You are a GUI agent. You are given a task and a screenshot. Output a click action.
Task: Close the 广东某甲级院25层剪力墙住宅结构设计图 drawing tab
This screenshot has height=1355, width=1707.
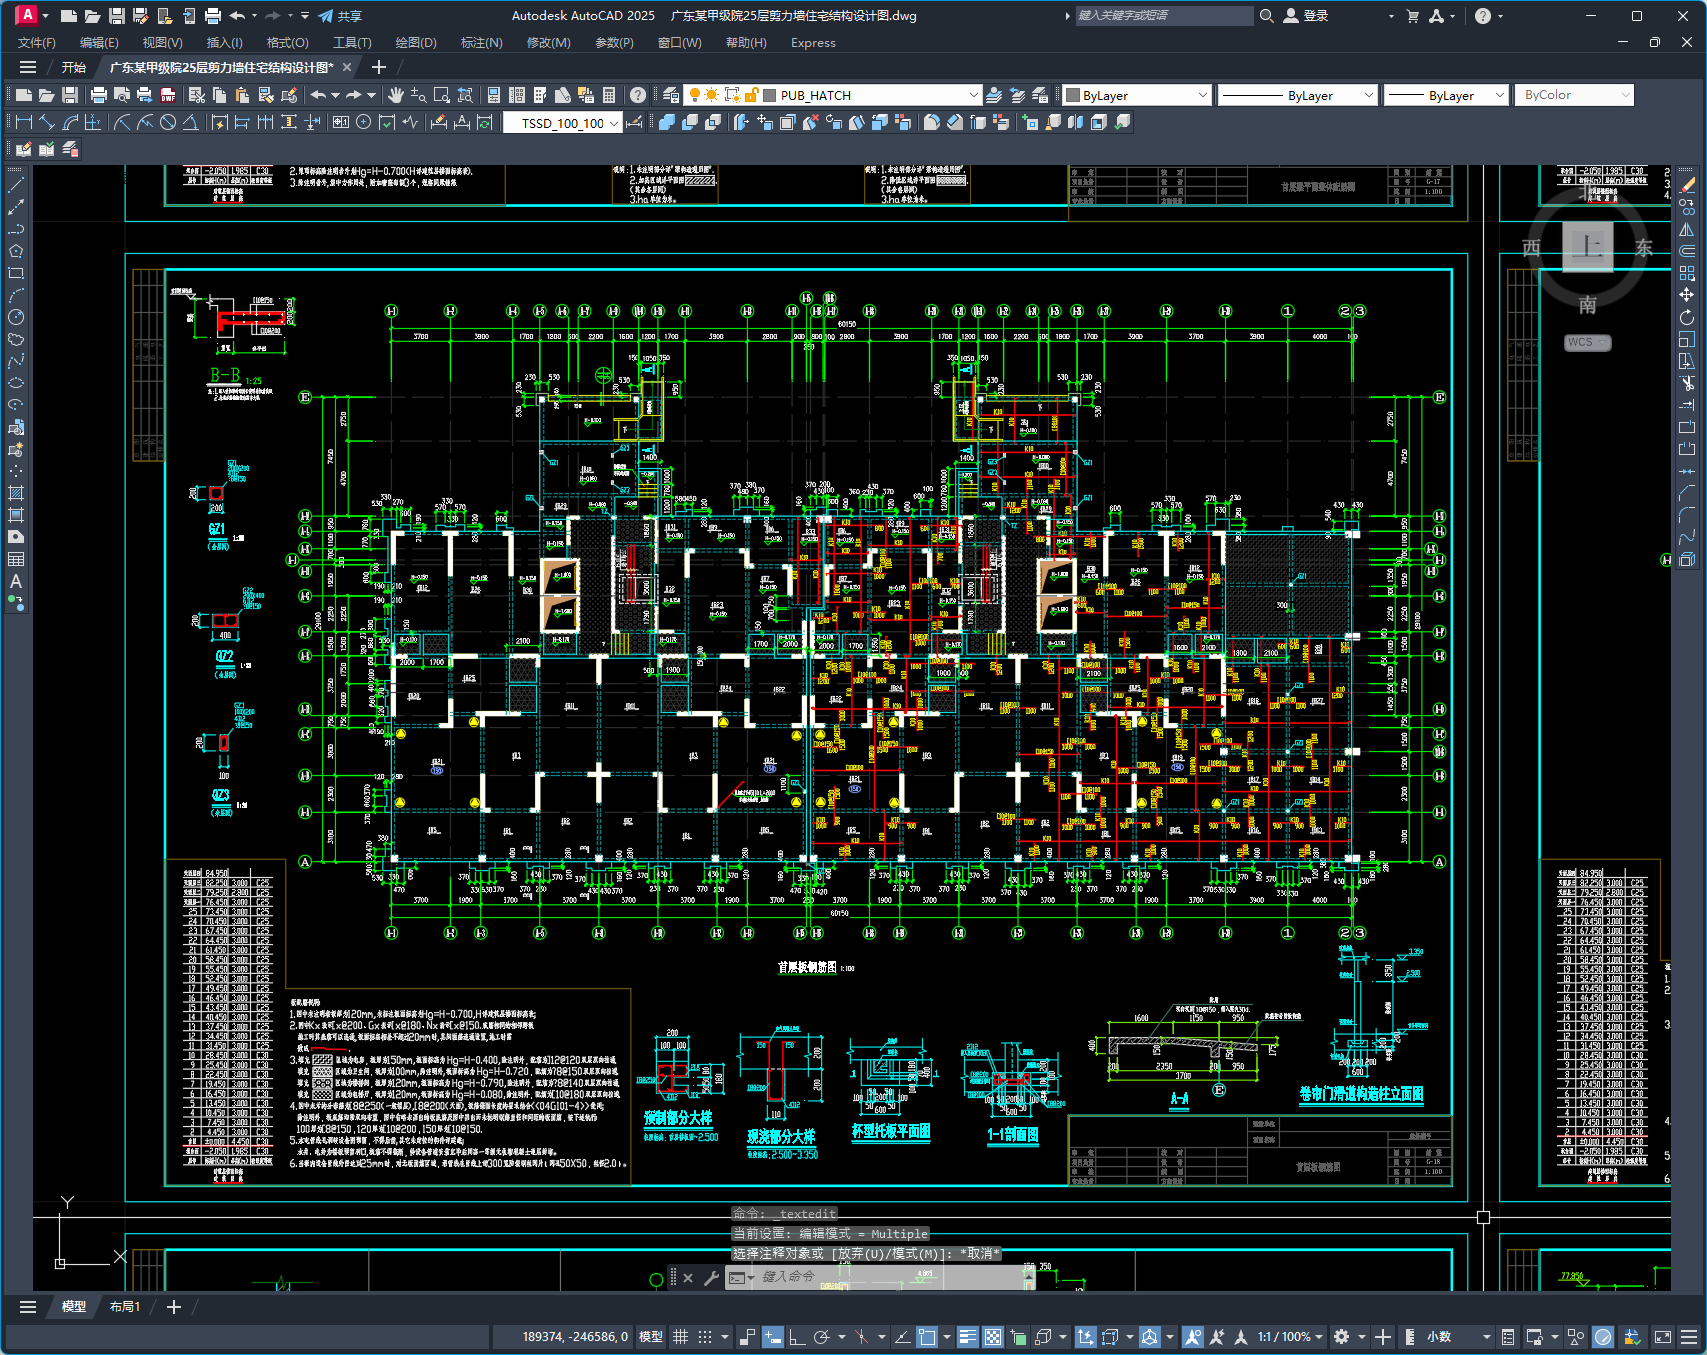click(x=347, y=67)
